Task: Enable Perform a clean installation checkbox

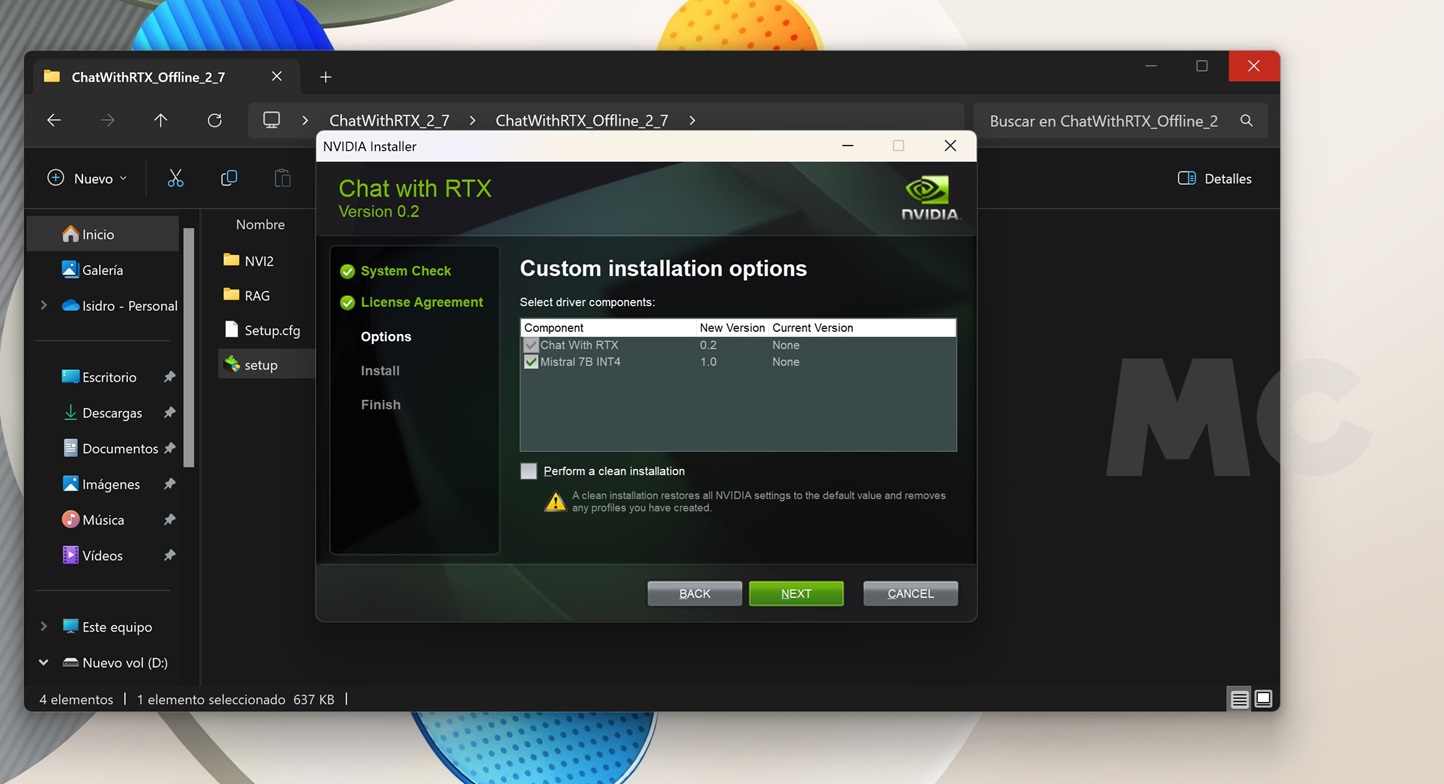Action: [x=529, y=471]
